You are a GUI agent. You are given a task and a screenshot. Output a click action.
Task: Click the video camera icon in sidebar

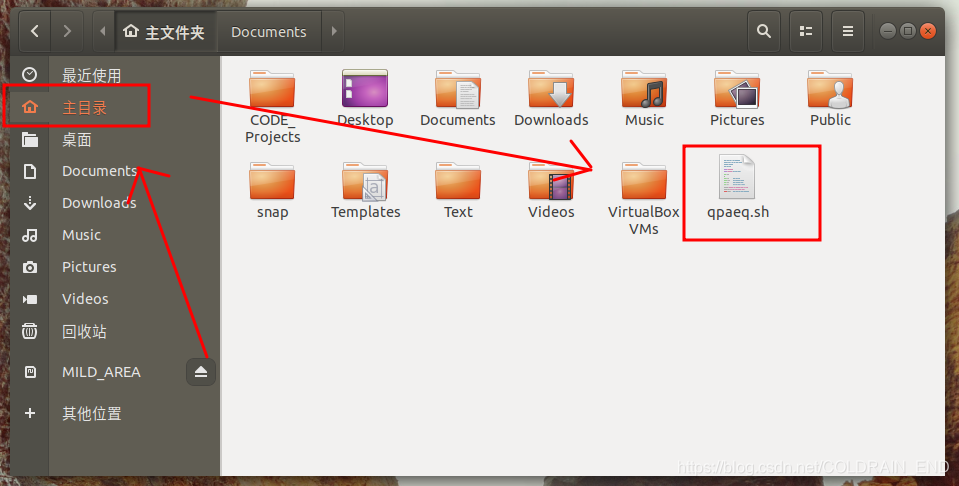tap(29, 299)
